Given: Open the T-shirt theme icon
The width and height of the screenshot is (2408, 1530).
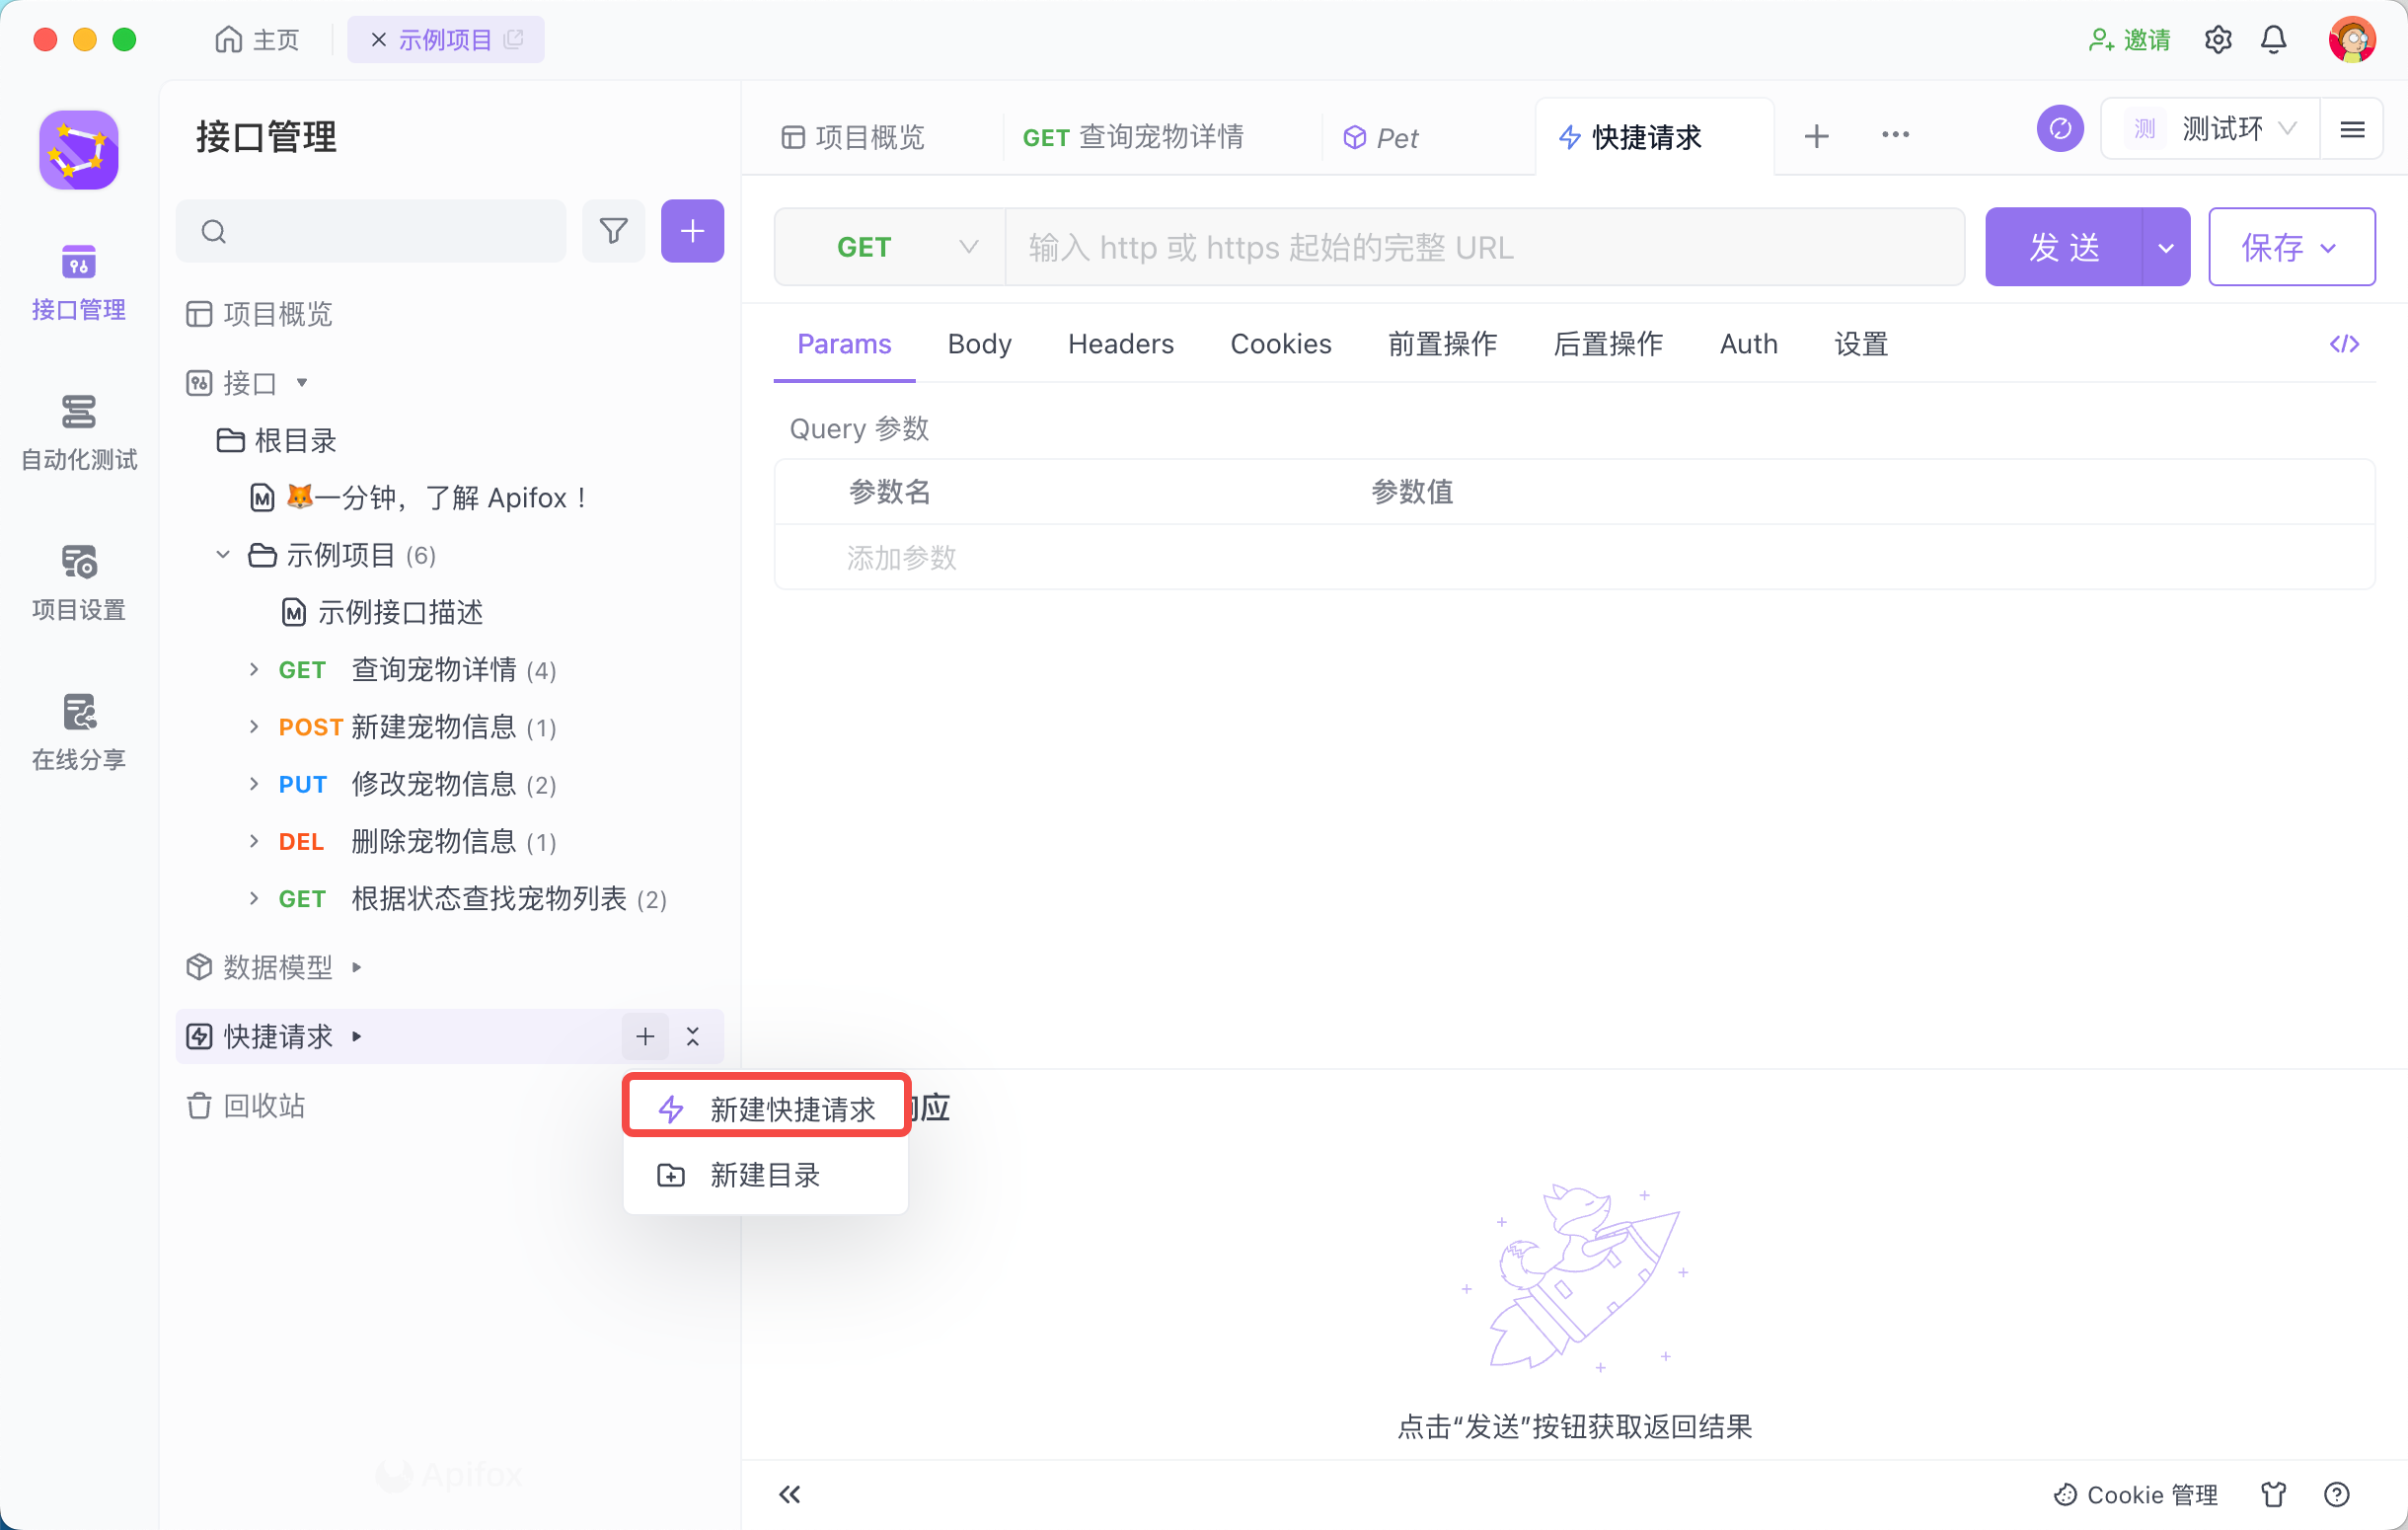Looking at the screenshot, I should tap(2273, 1494).
